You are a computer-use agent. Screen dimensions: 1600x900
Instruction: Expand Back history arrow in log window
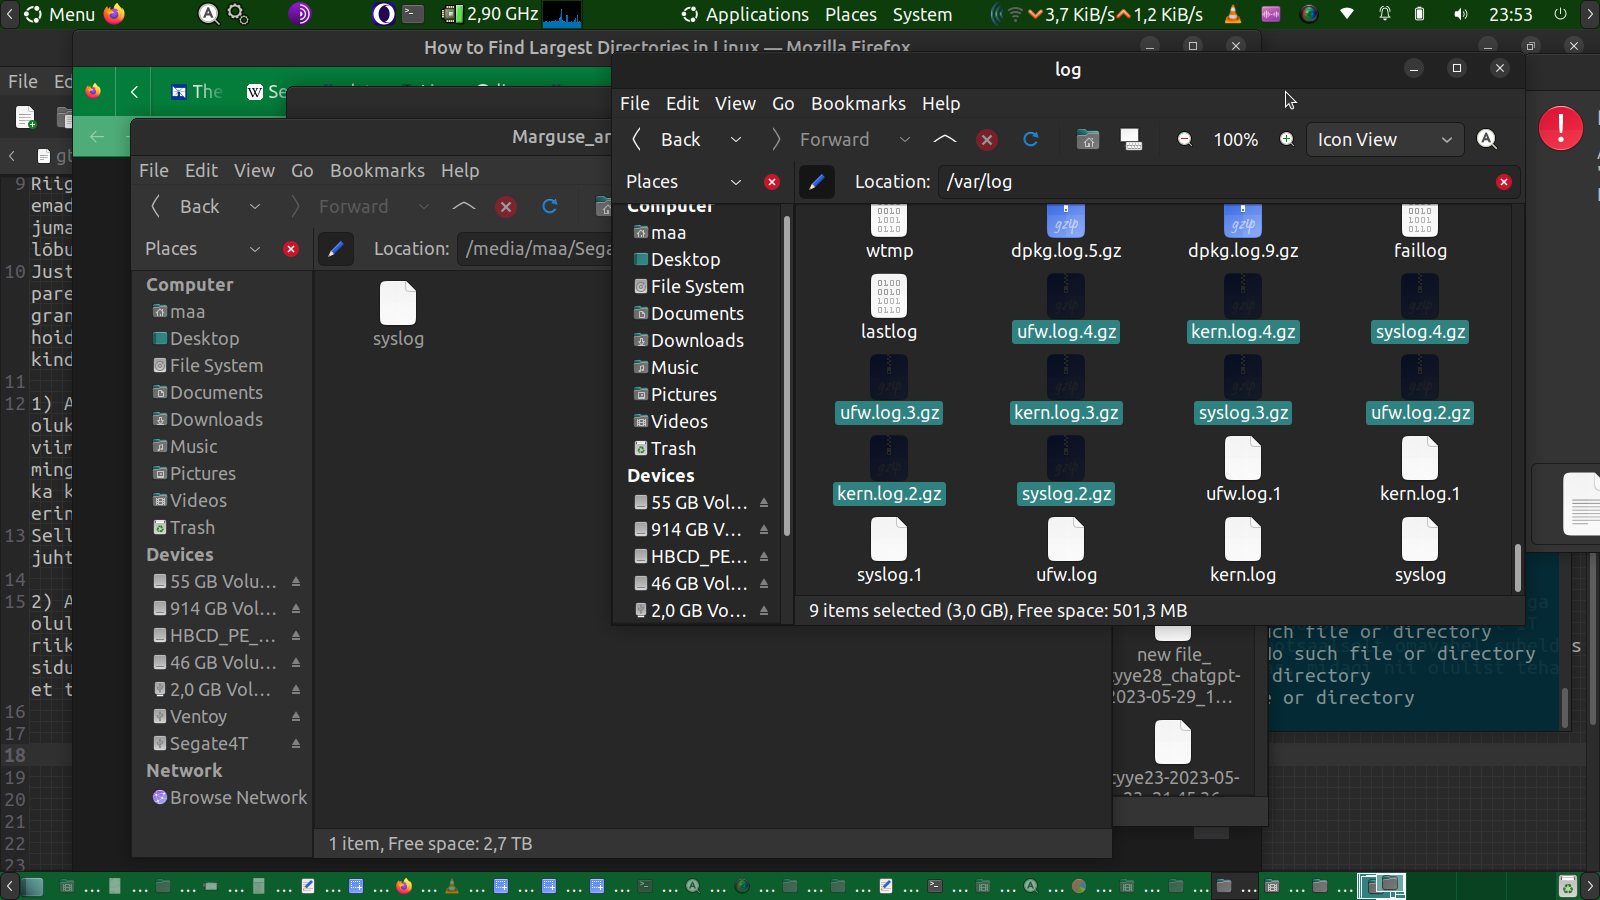pyautogui.click(x=736, y=140)
